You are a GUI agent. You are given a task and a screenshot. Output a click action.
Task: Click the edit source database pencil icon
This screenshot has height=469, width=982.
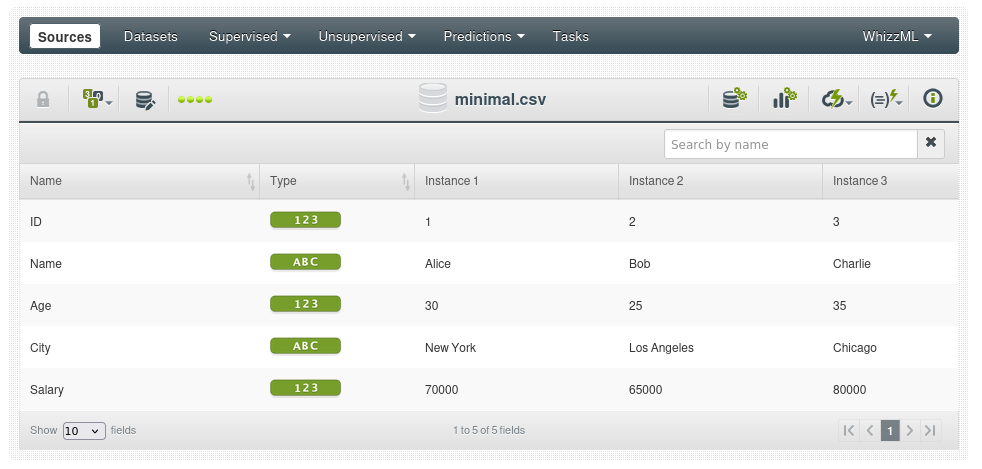coord(146,99)
